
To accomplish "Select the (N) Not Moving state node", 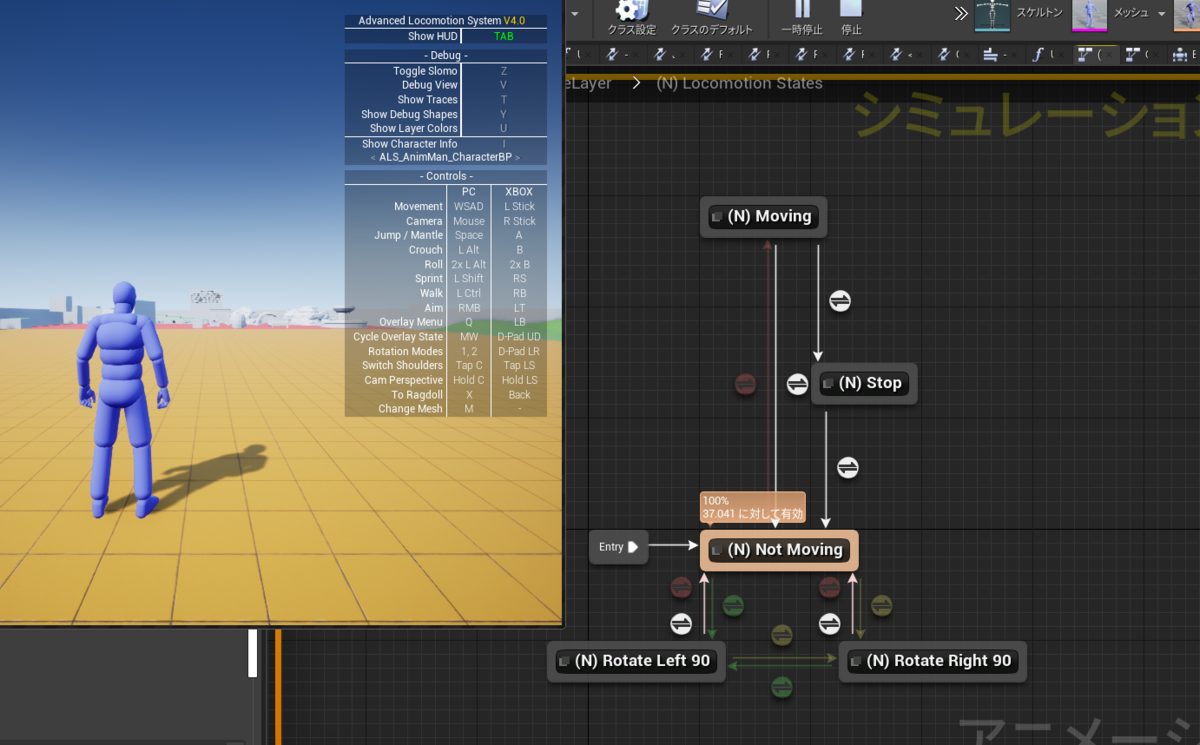I will 779,550.
